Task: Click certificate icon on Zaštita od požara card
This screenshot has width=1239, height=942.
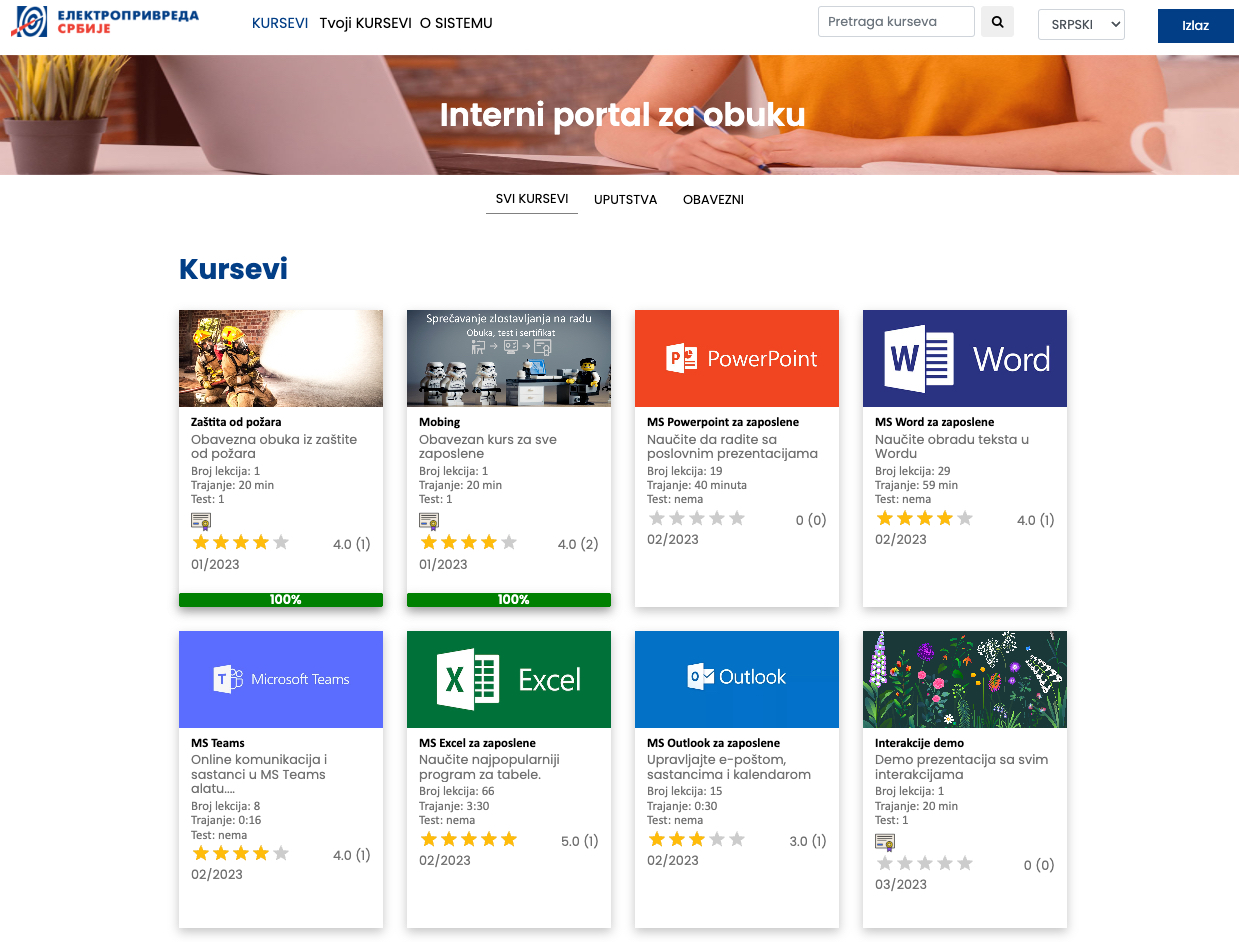Action: [201, 521]
